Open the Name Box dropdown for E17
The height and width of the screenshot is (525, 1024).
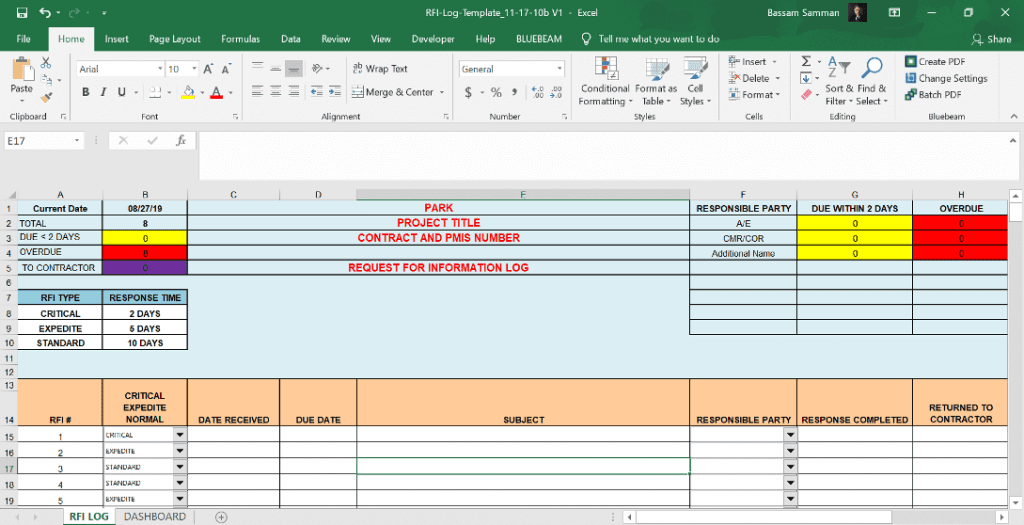77,141
